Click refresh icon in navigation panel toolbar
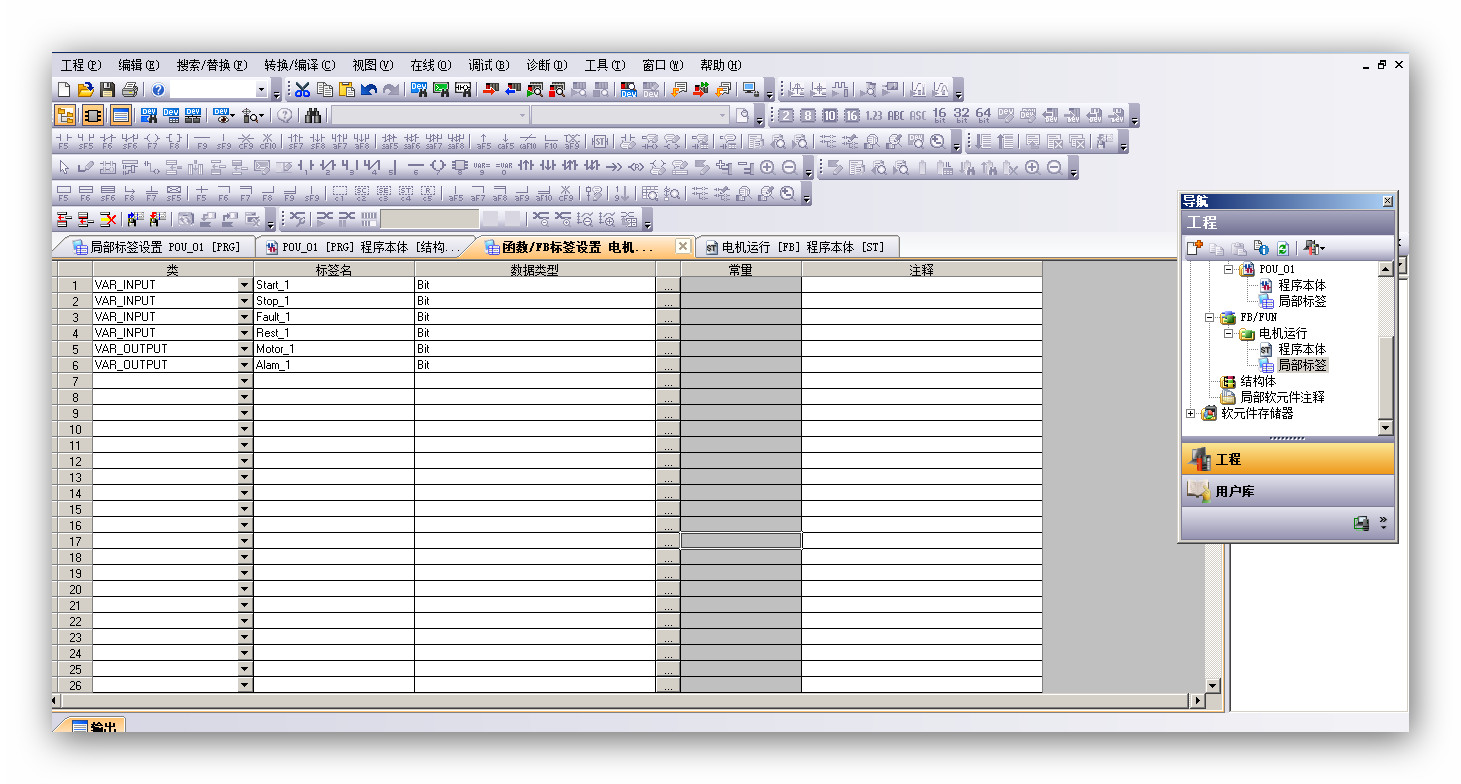The image size is (1461, 784). [x=1282, y=248]
